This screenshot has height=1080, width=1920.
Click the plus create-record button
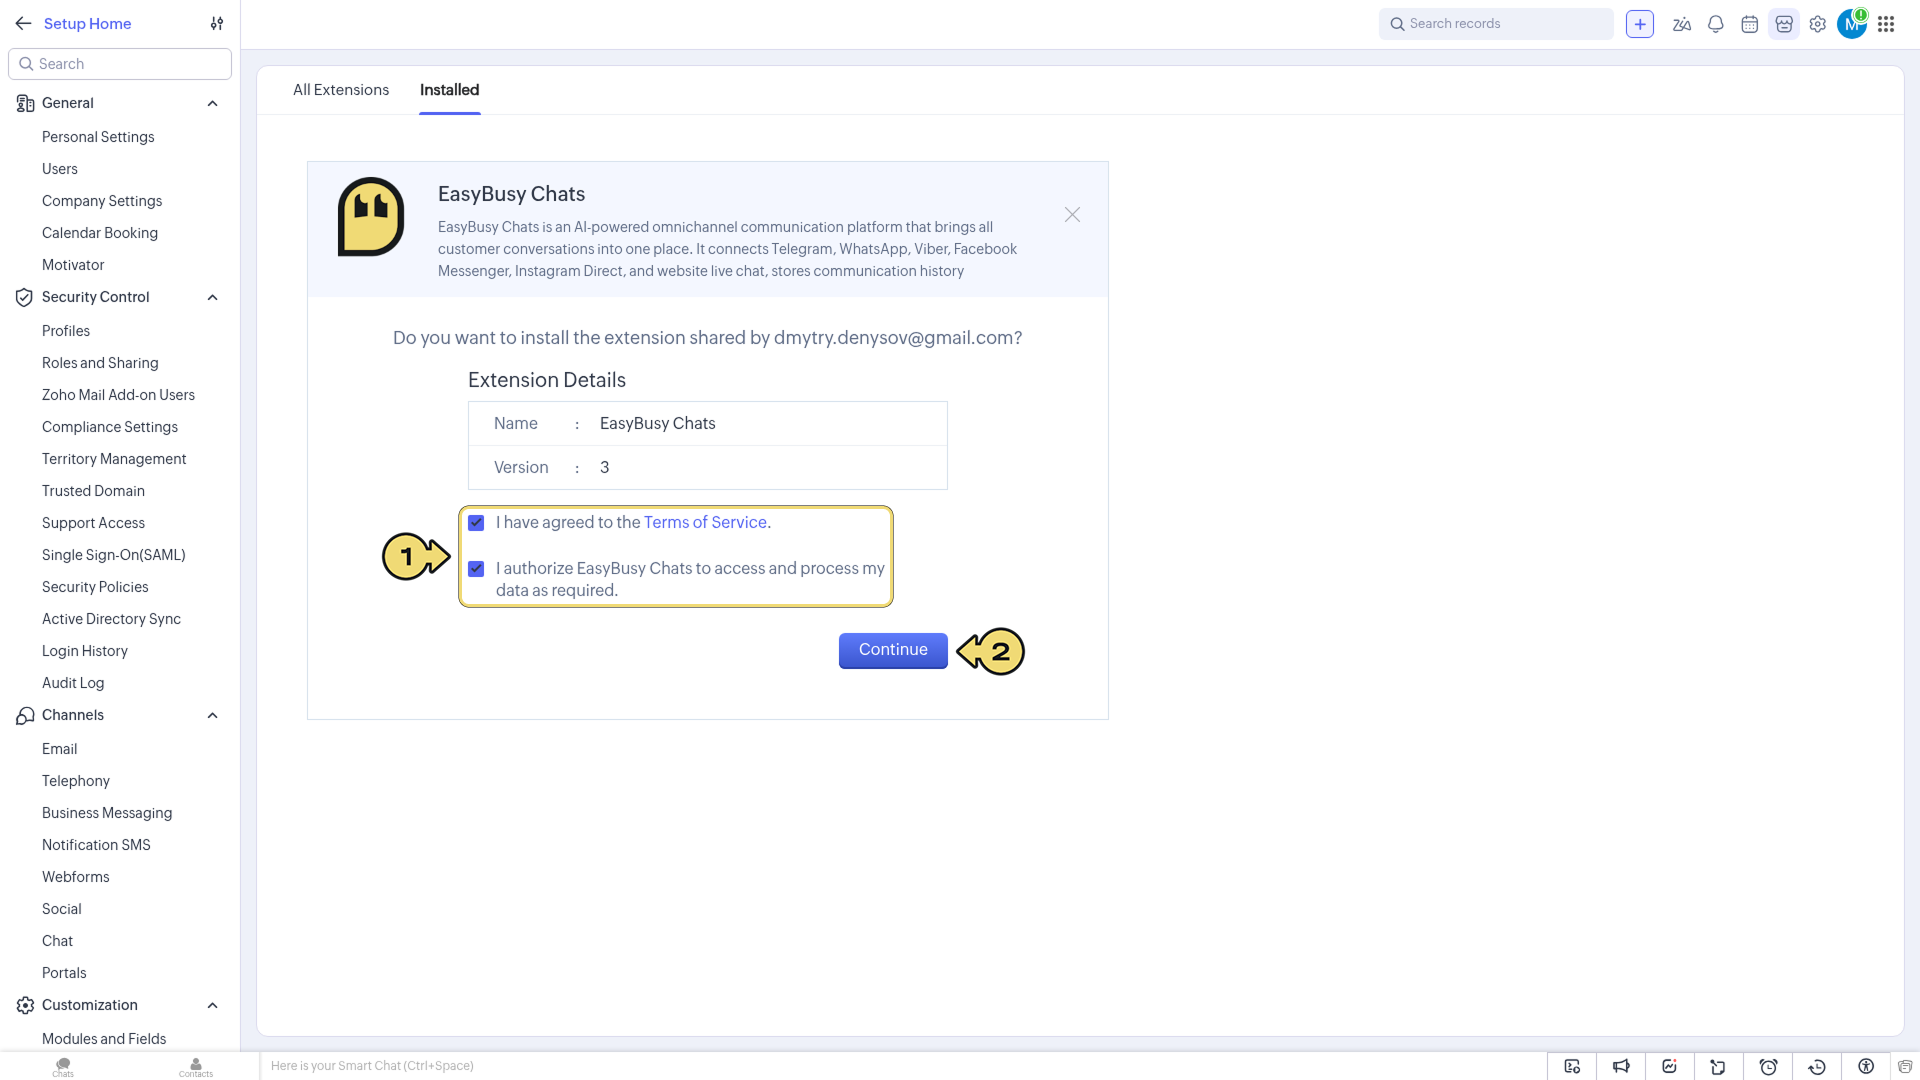point(1640,24)
